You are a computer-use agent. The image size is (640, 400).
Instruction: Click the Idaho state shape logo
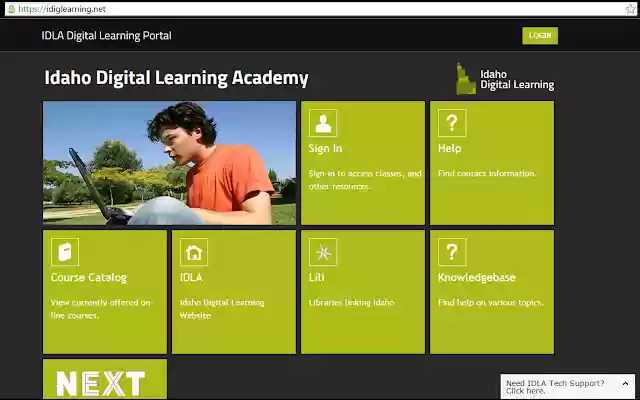point(466,79)
